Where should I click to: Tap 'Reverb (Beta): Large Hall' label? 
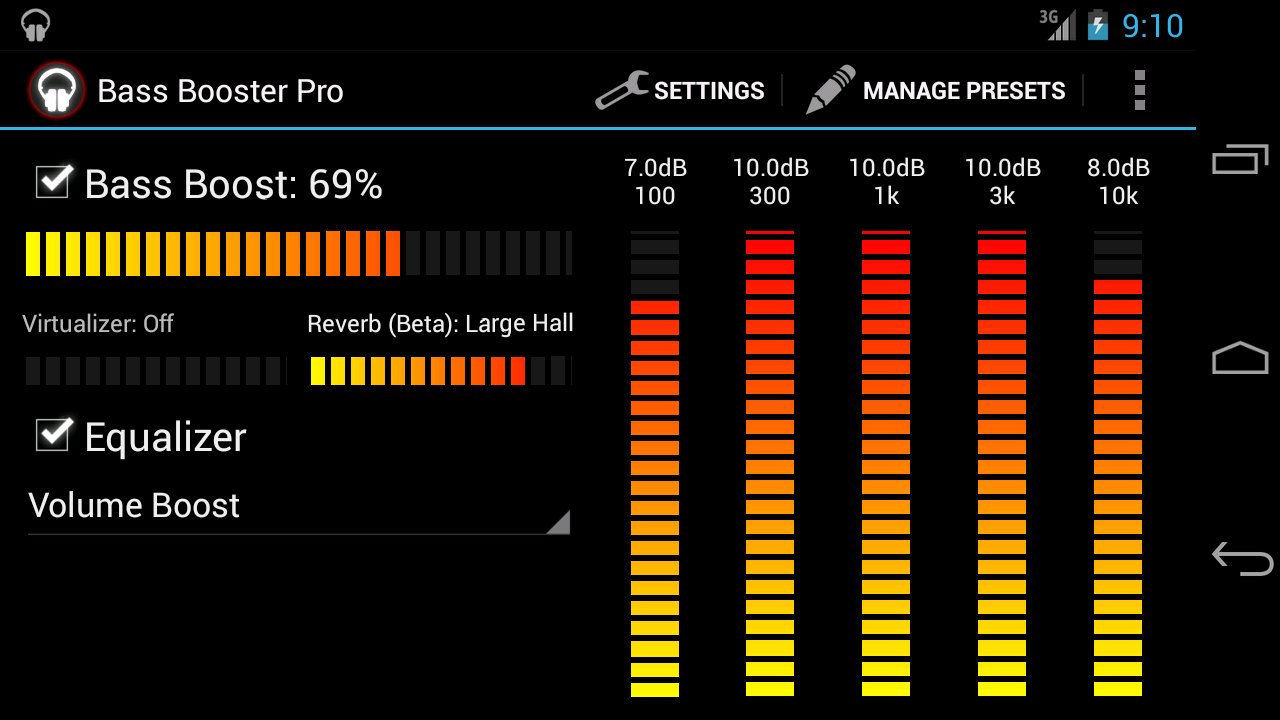[440, 324]
